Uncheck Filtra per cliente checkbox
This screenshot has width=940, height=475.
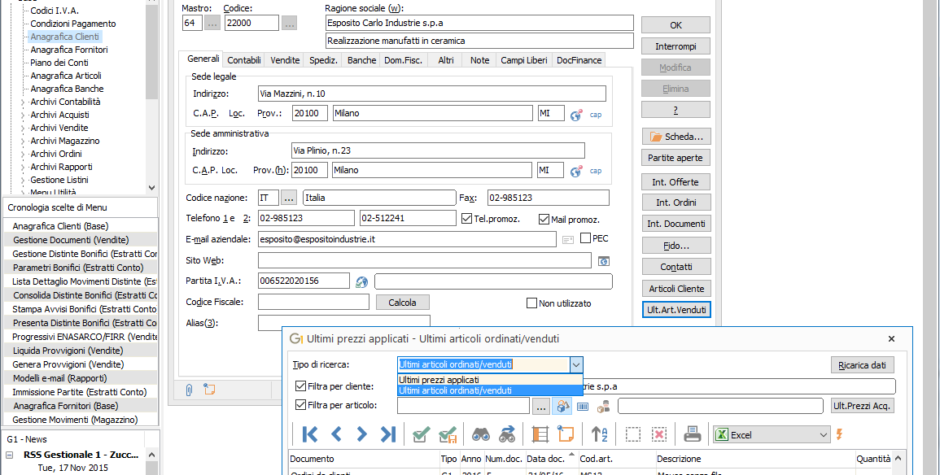(300, 386)
